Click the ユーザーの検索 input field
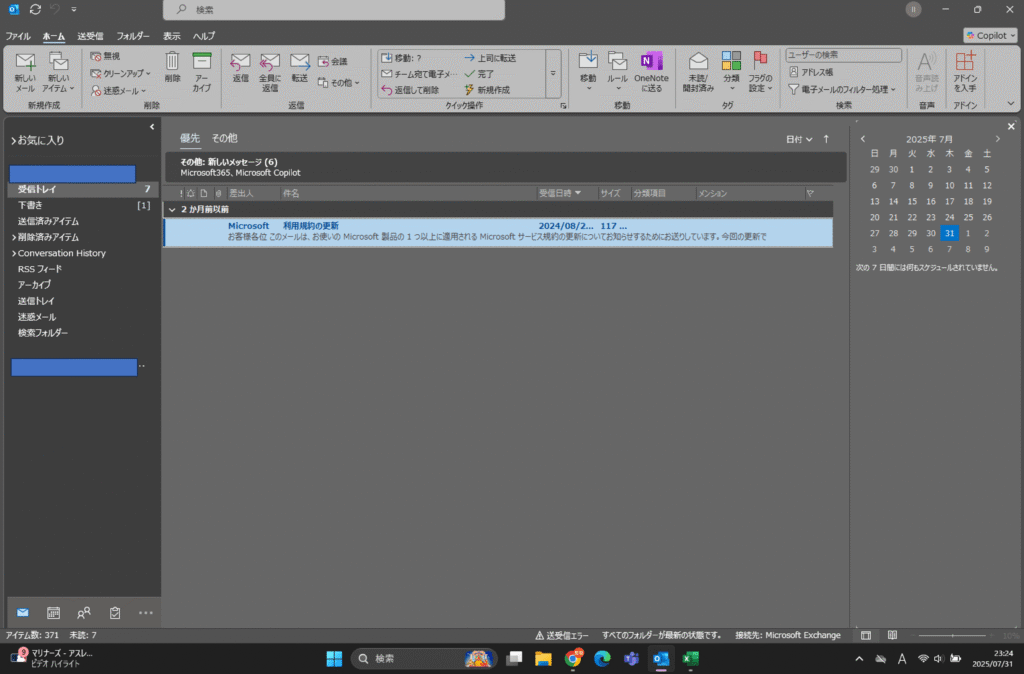This screenshot has width=1024, height=674. pos(843,56)
